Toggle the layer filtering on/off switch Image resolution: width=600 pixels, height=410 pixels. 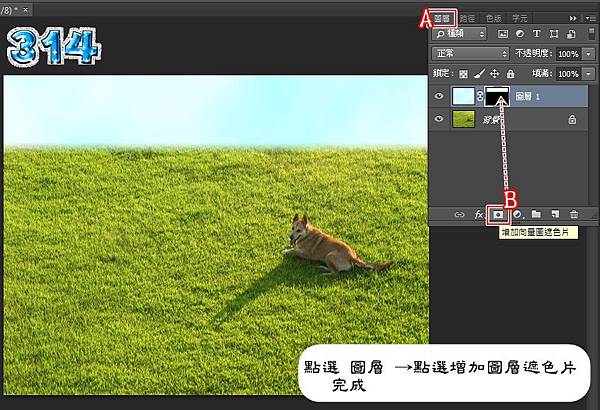tap(592, 34)
